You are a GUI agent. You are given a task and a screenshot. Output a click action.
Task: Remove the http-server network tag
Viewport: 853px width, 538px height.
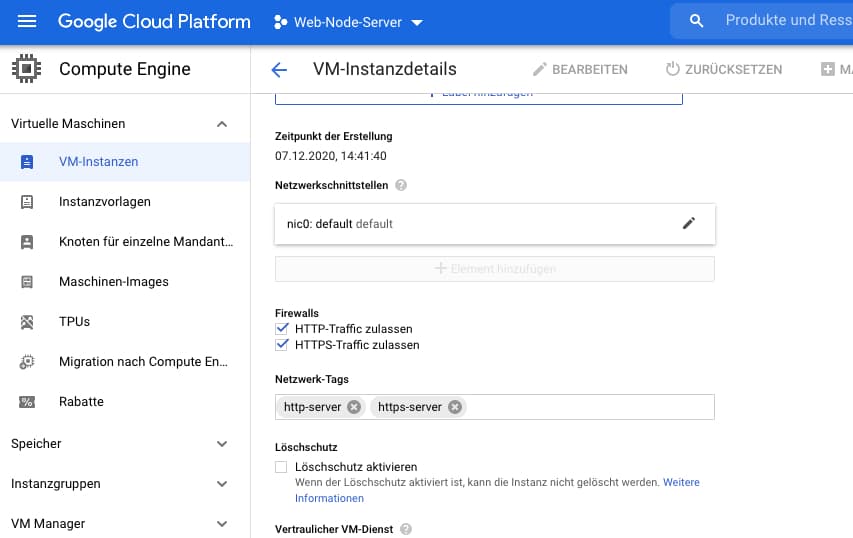point(353,407)
